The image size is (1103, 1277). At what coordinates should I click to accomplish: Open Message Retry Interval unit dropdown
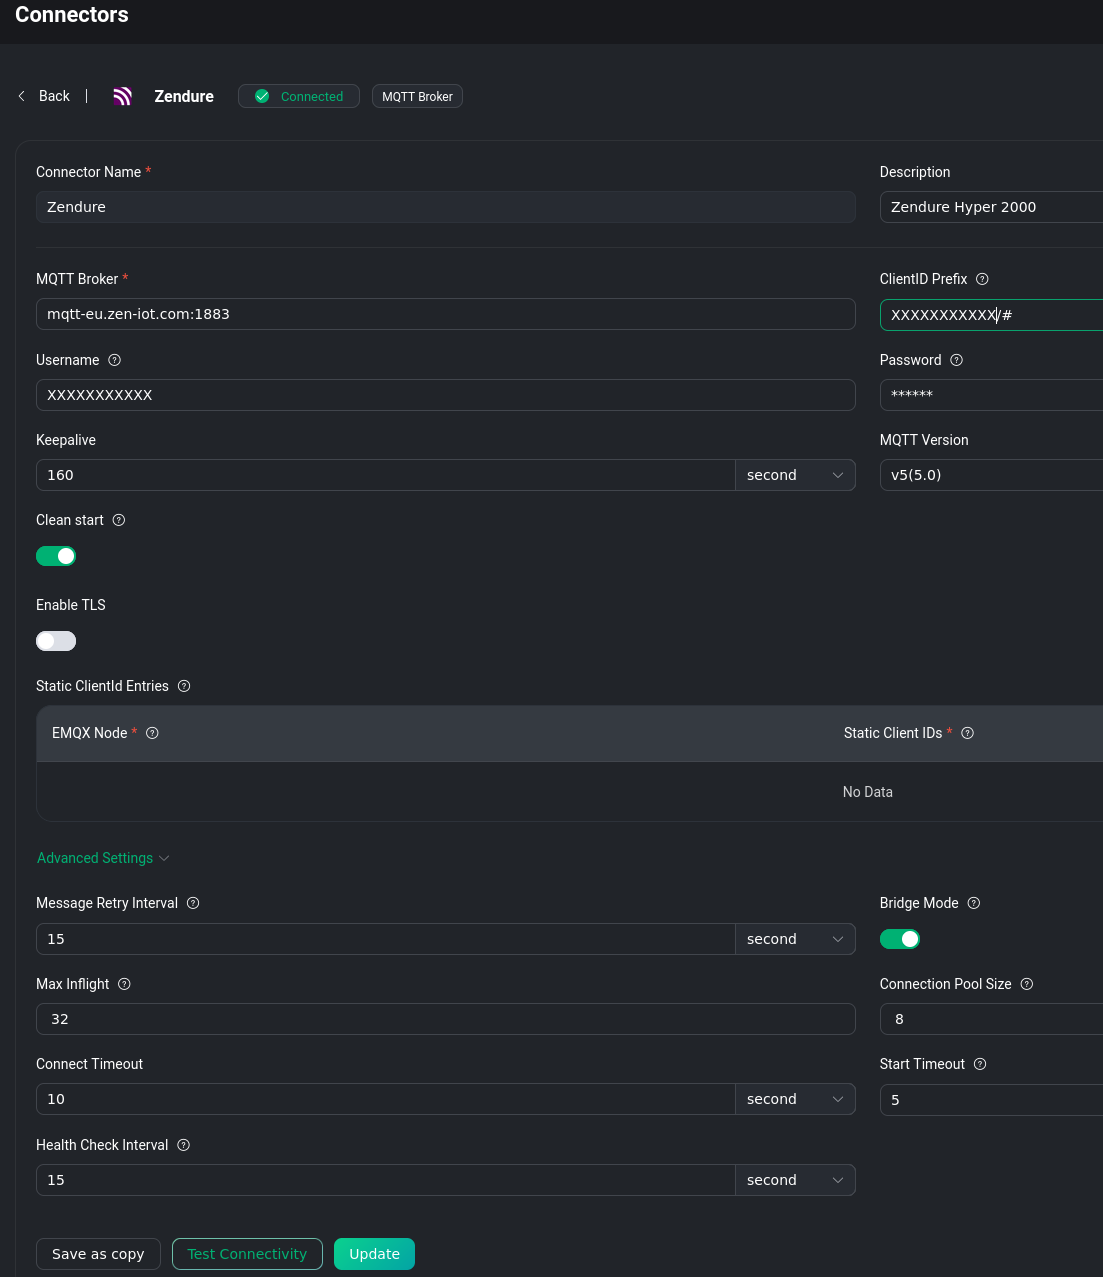coord(795,939)
